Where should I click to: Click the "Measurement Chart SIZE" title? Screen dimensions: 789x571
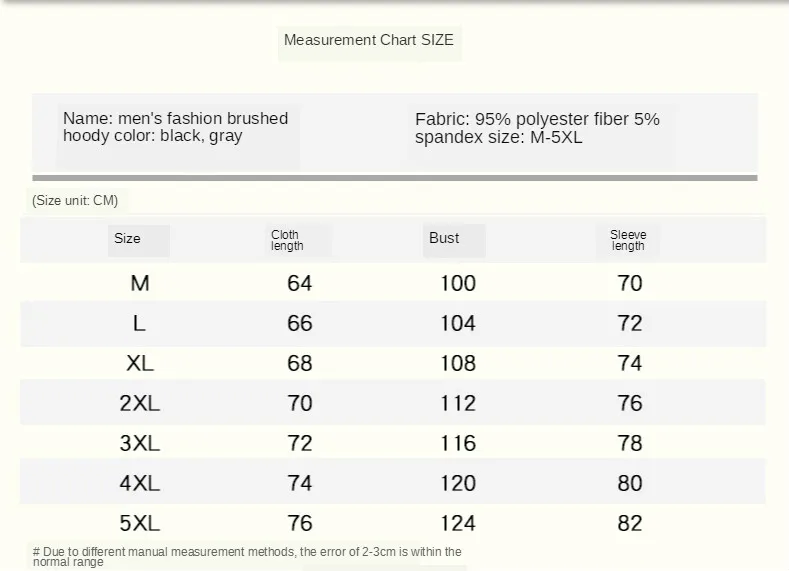coord(368,40)
